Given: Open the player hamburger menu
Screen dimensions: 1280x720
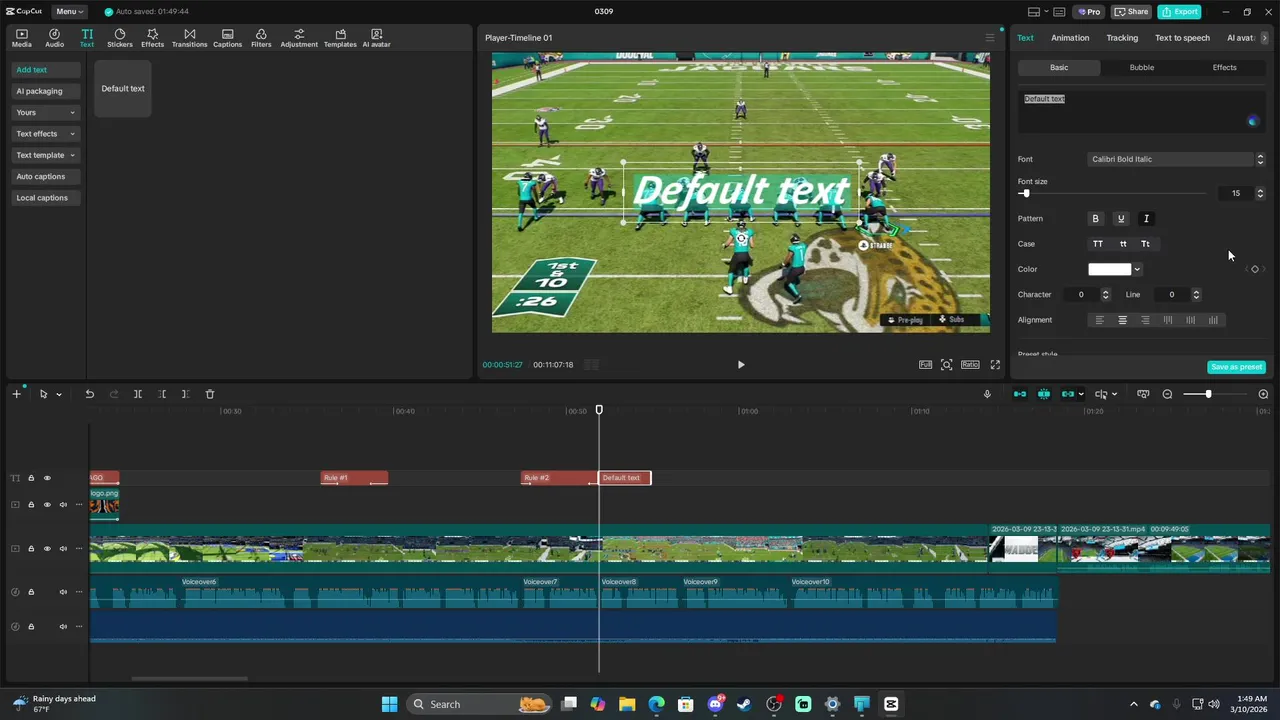Looking at the screenshot, I should pos(990,38).
